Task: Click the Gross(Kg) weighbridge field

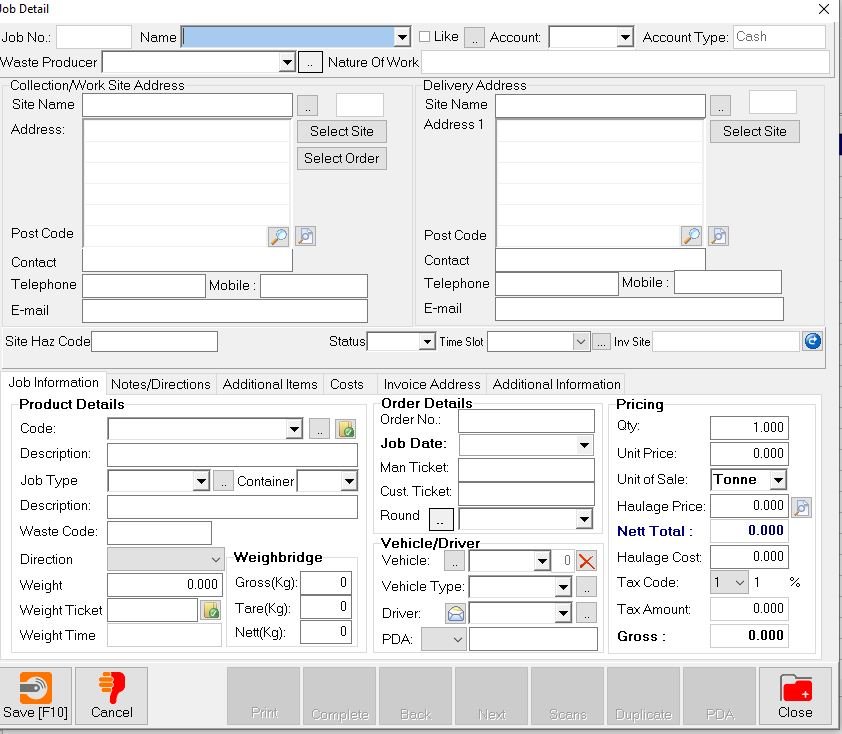Action: click(x=325, y=583)
